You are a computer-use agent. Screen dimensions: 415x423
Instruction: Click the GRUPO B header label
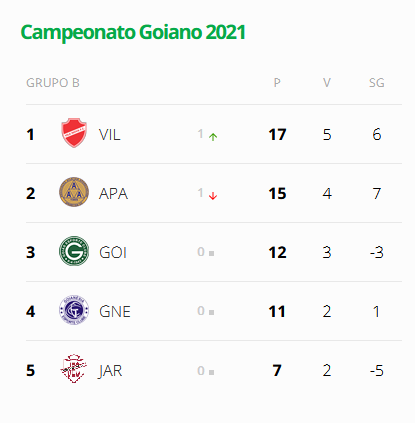tap(53, 83)
